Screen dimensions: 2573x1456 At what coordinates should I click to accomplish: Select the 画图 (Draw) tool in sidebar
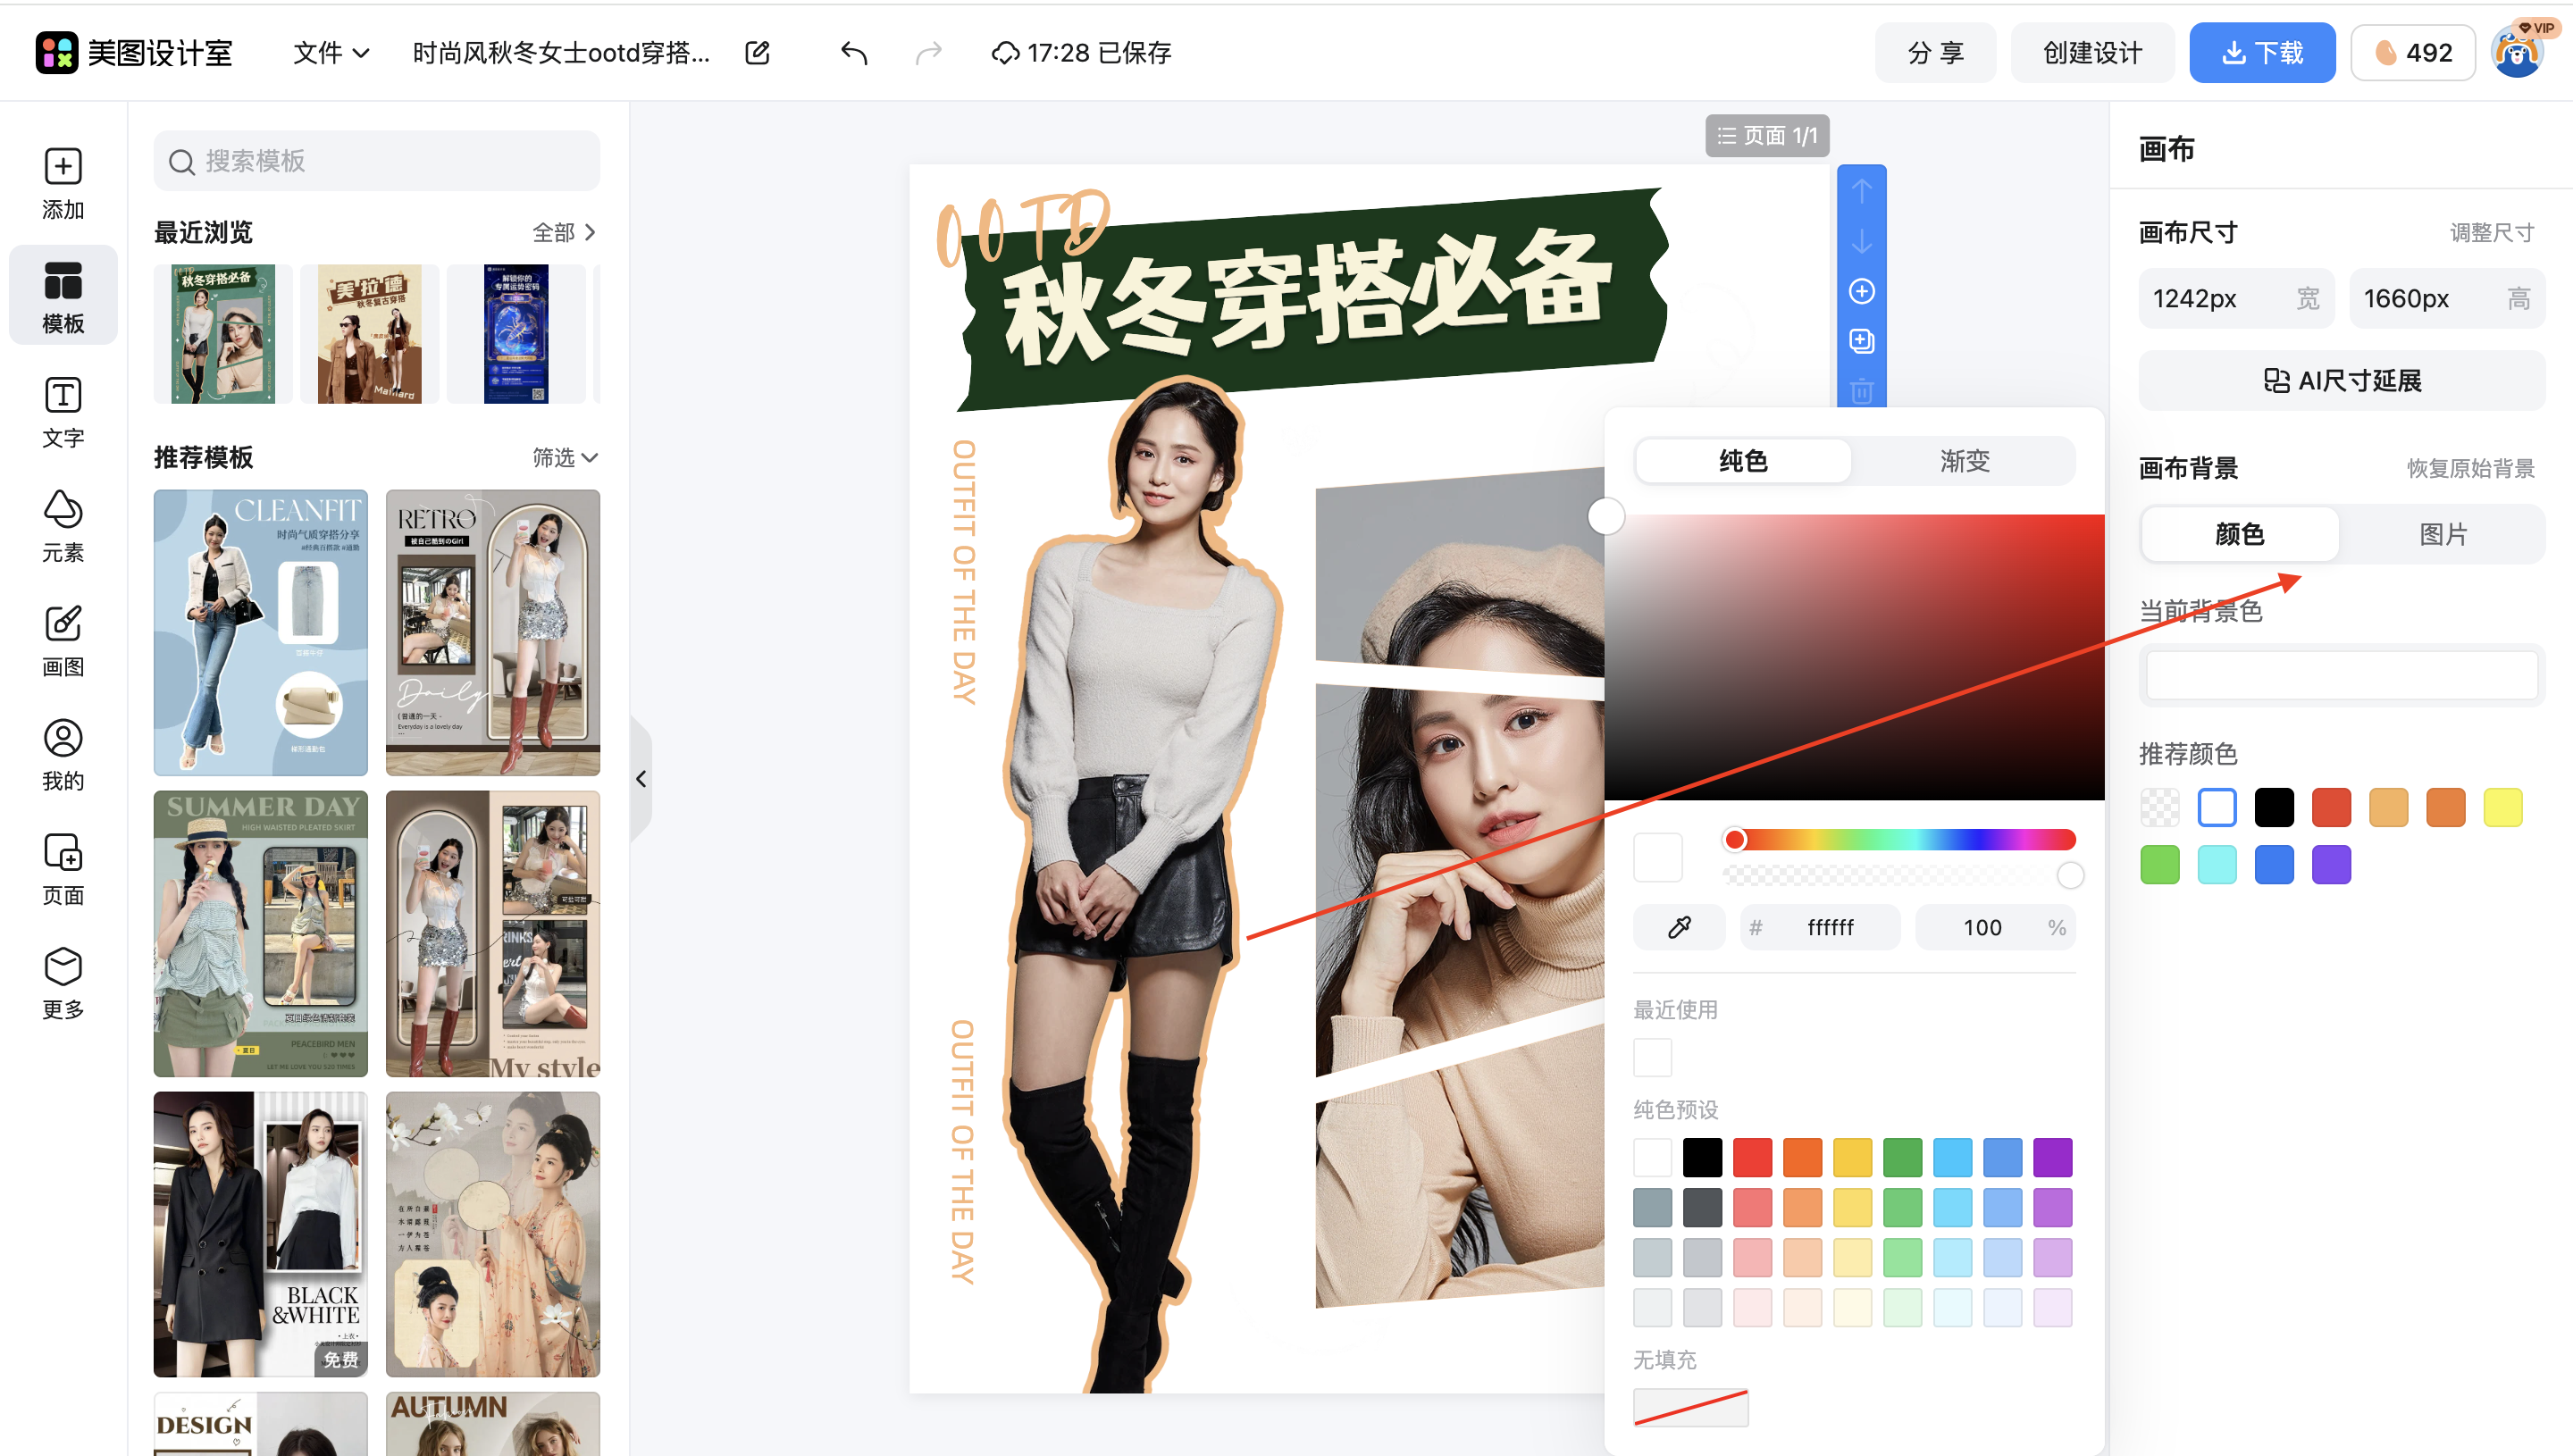(x=62, y=640)
